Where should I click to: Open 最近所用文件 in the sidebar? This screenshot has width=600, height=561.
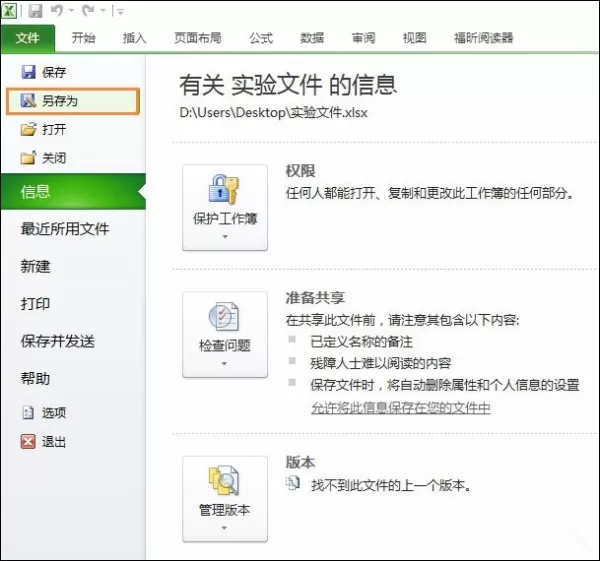tap(65, 229)
